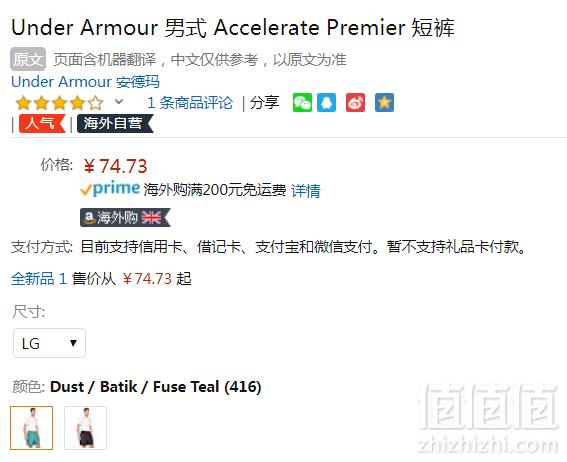Screen dimensions: 567x462
Task: Open the 全新品 1 offers link
Action: (39, 279)
